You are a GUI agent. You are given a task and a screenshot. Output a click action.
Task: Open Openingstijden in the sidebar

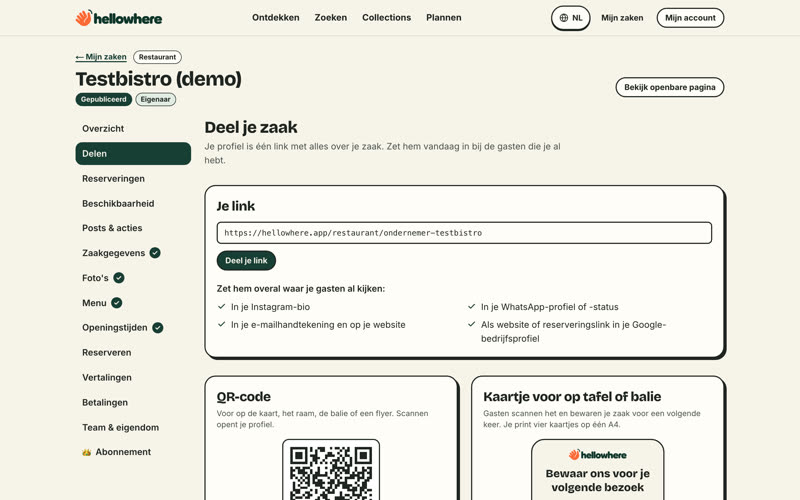[133, 328]
